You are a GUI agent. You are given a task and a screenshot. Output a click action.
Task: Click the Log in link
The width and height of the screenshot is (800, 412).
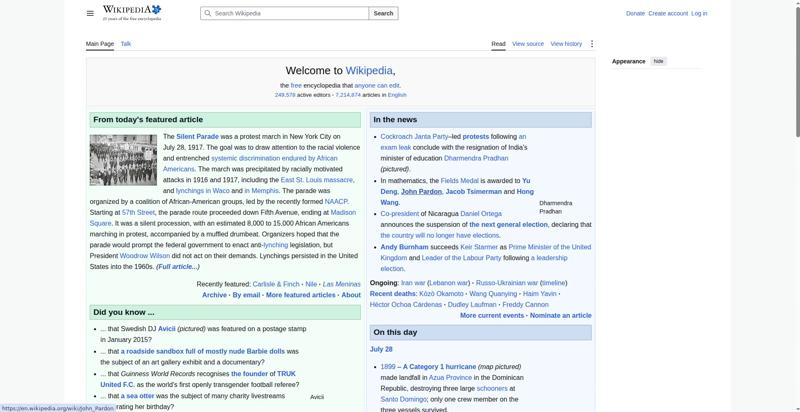(699, 13)
